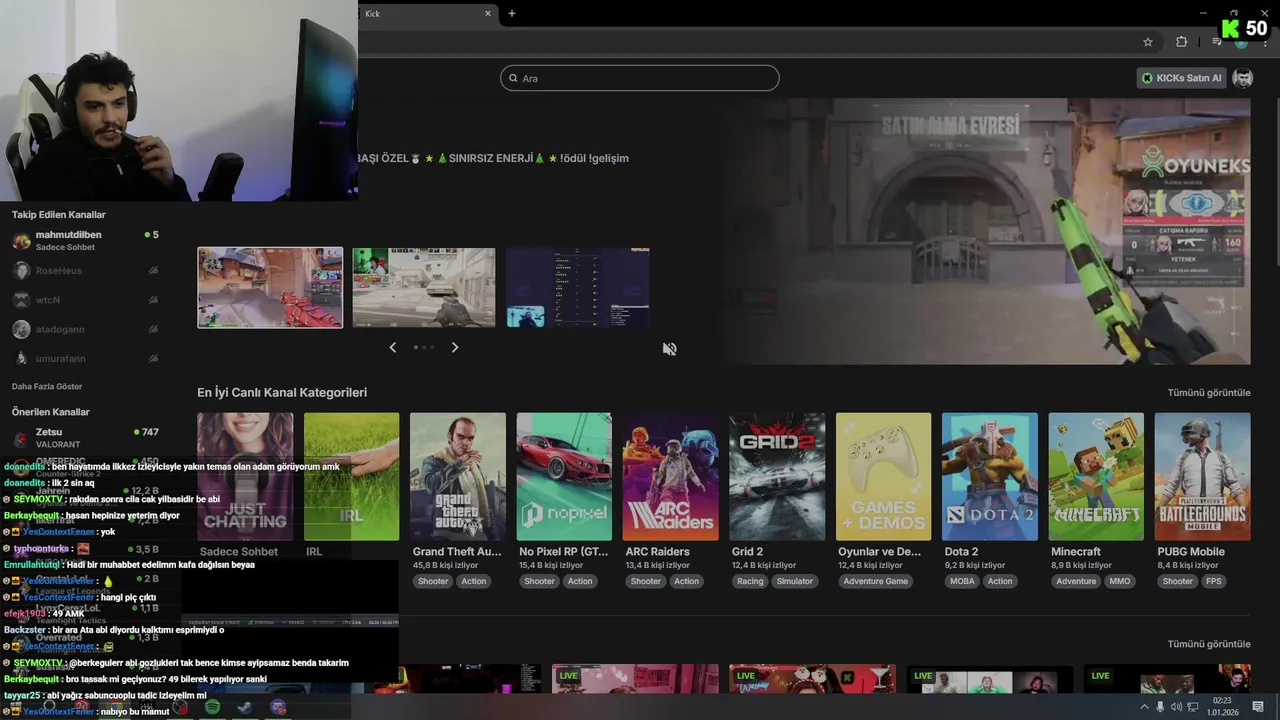Click Shooter tag under ARC Raiders

645,581
